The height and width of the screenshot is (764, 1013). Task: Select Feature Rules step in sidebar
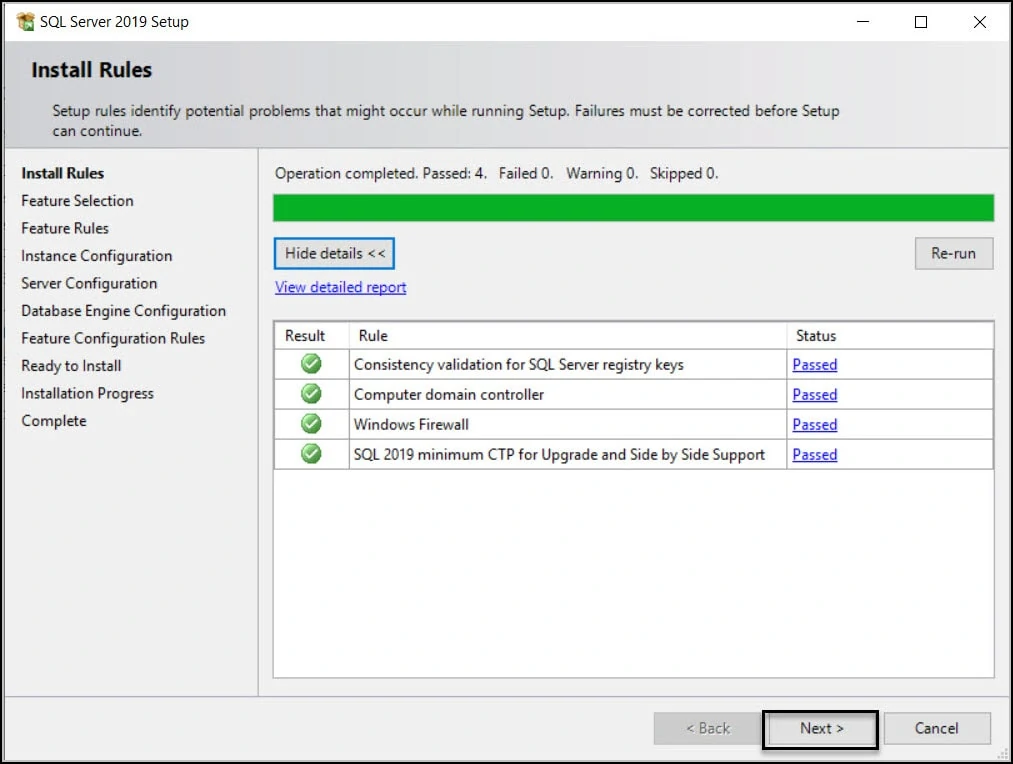click(x=65, y=228)
